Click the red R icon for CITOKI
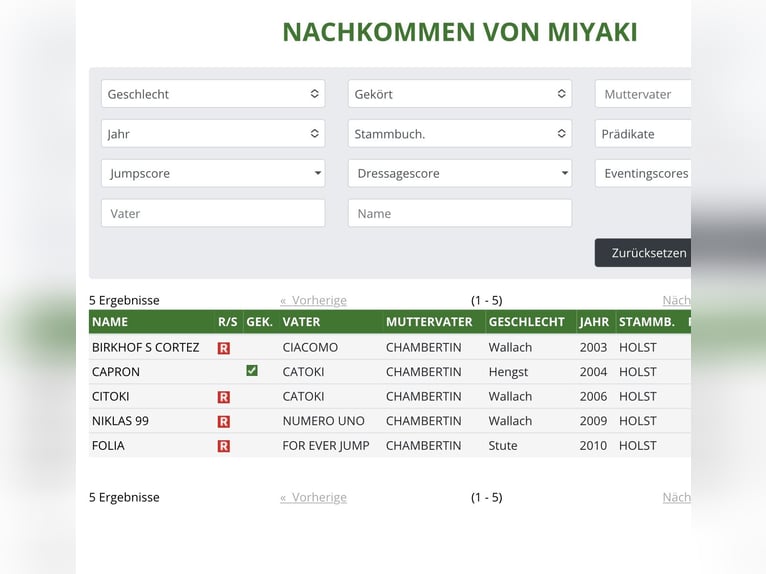 pyautogui.click(x=224, y=397)
